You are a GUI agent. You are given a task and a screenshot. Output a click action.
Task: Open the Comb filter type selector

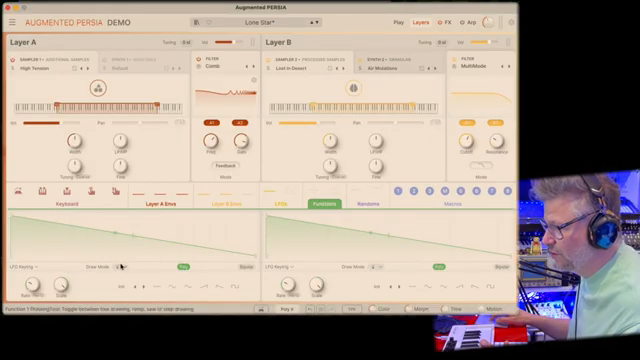213,66
